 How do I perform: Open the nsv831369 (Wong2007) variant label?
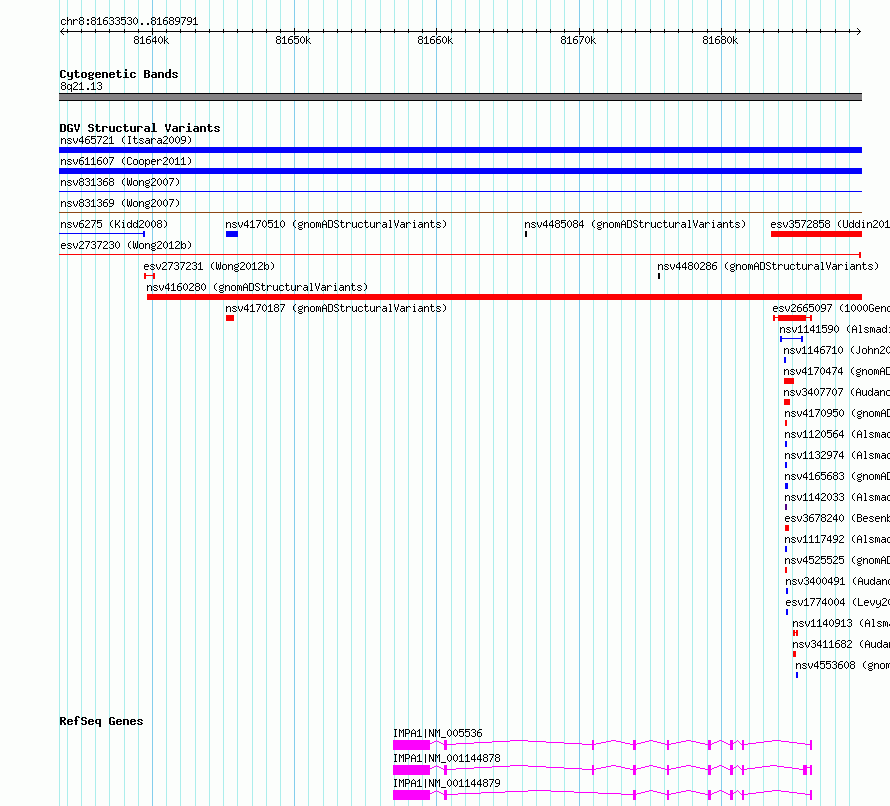coord(120,203)
